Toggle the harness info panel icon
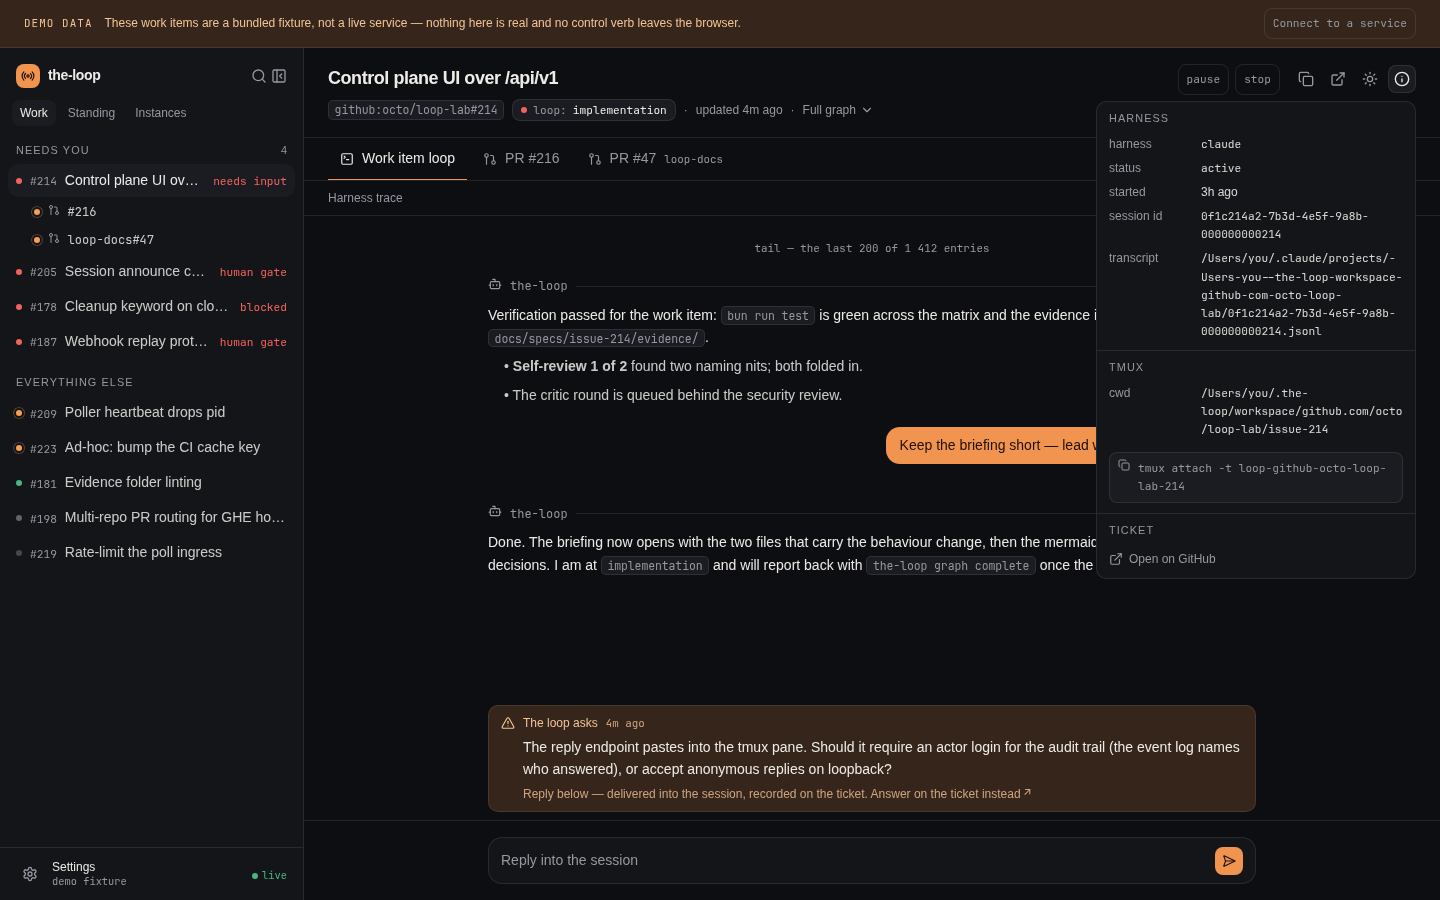Screen dimensions: 1440x900 tap(1402, 79)
